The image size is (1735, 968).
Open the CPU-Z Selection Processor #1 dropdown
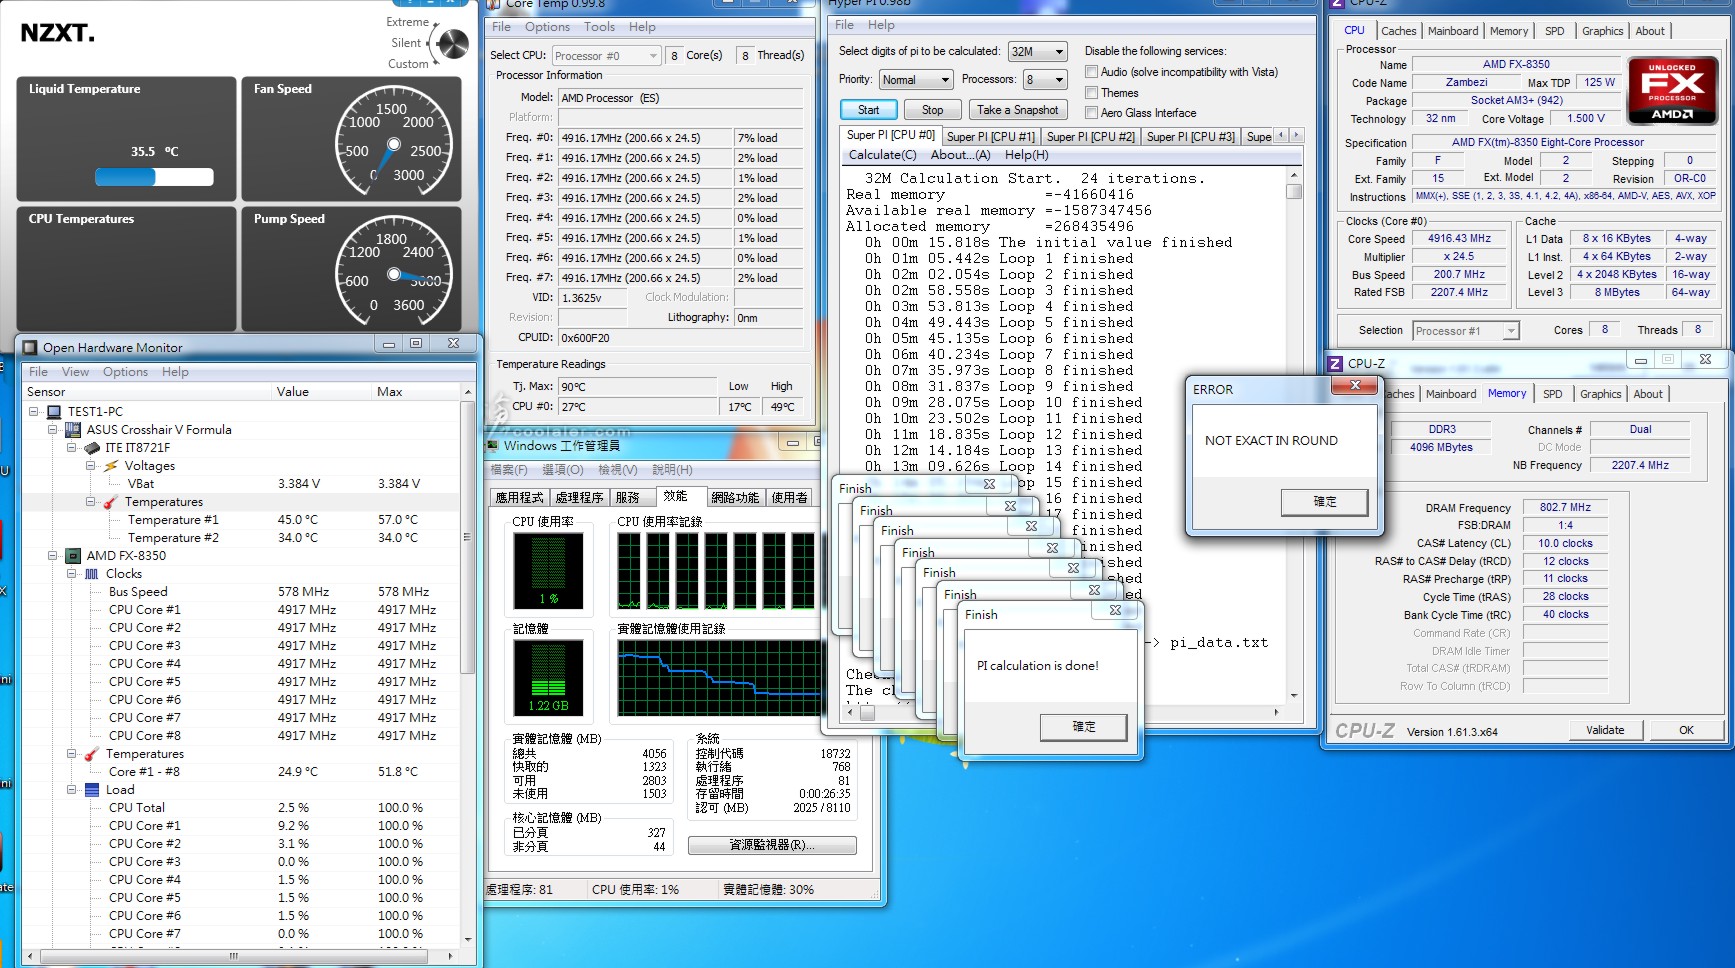coord(1466,331)
